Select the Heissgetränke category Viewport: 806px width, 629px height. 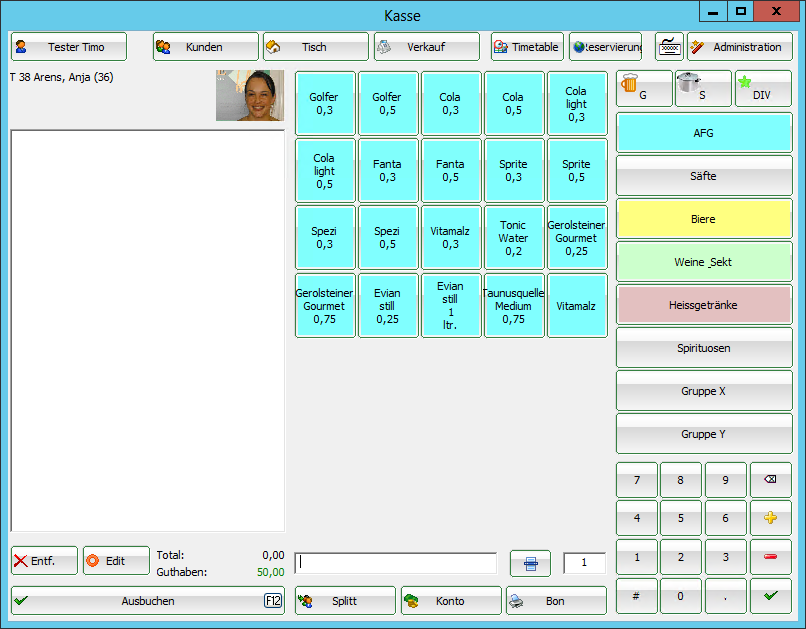pos(704,305)
